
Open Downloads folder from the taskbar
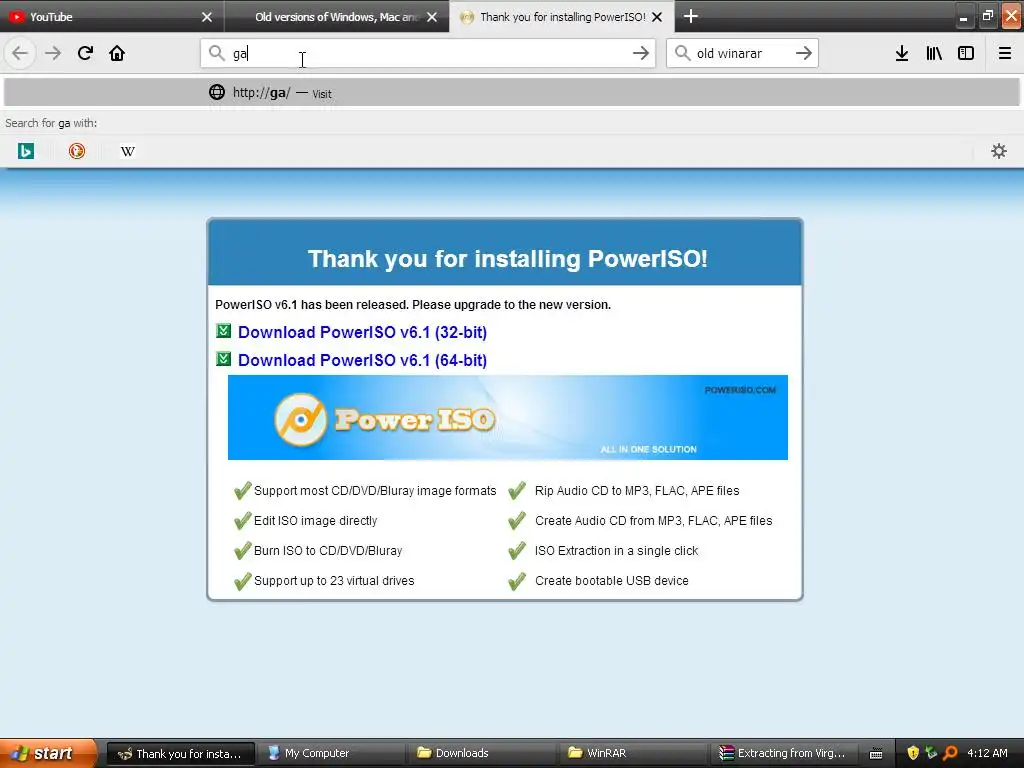[x=480, y=753]
